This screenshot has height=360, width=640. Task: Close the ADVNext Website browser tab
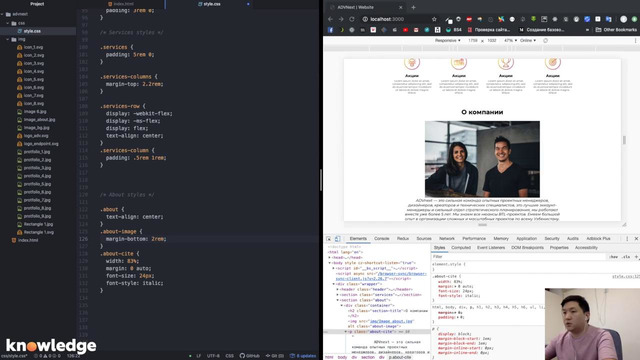400,7
